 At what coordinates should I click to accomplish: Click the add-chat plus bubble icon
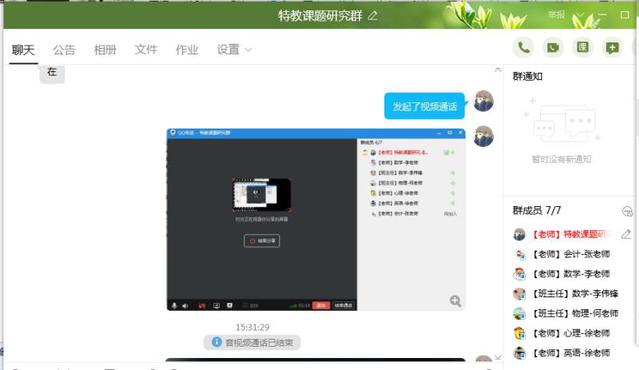[x=612, y=48]
